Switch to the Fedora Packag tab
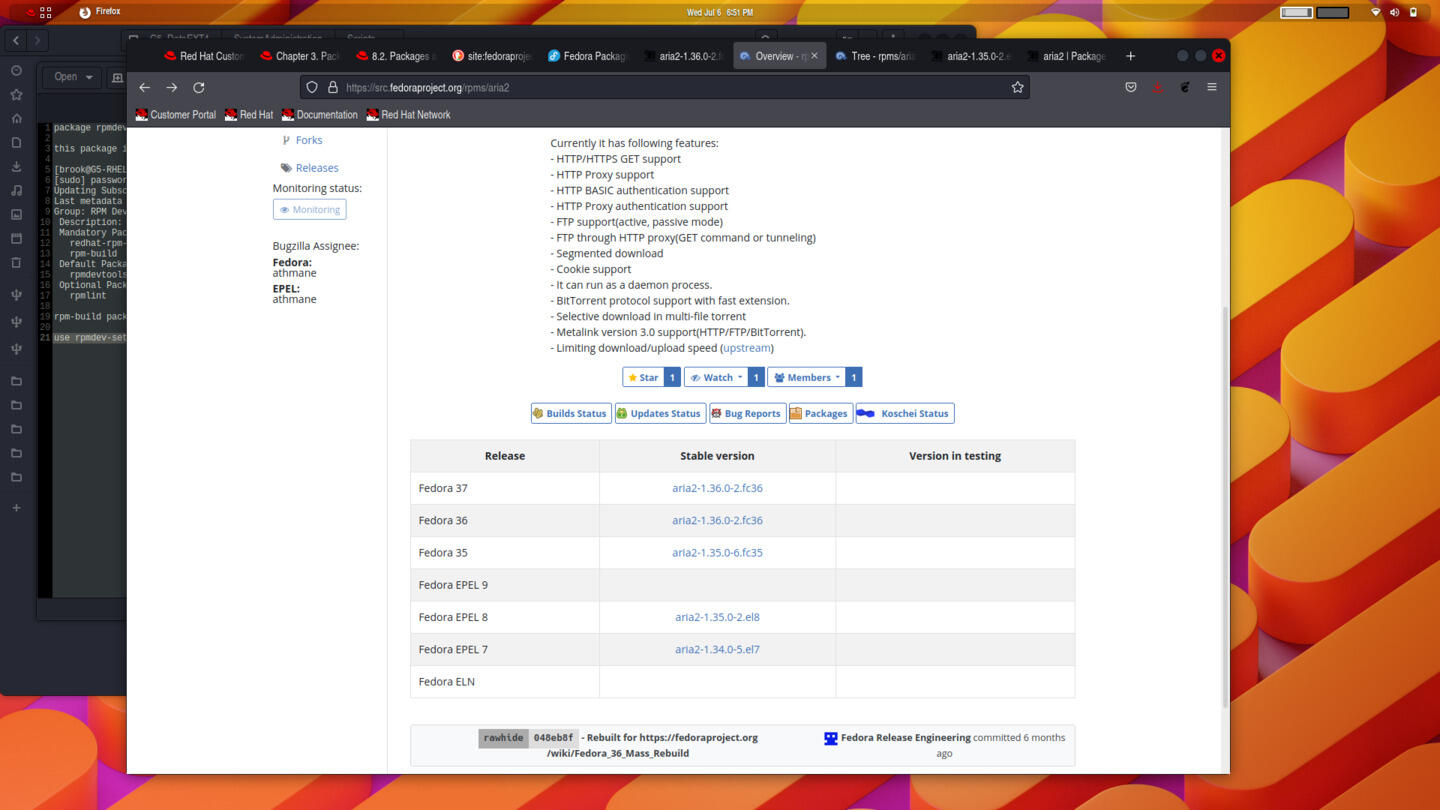 [588, 56]
